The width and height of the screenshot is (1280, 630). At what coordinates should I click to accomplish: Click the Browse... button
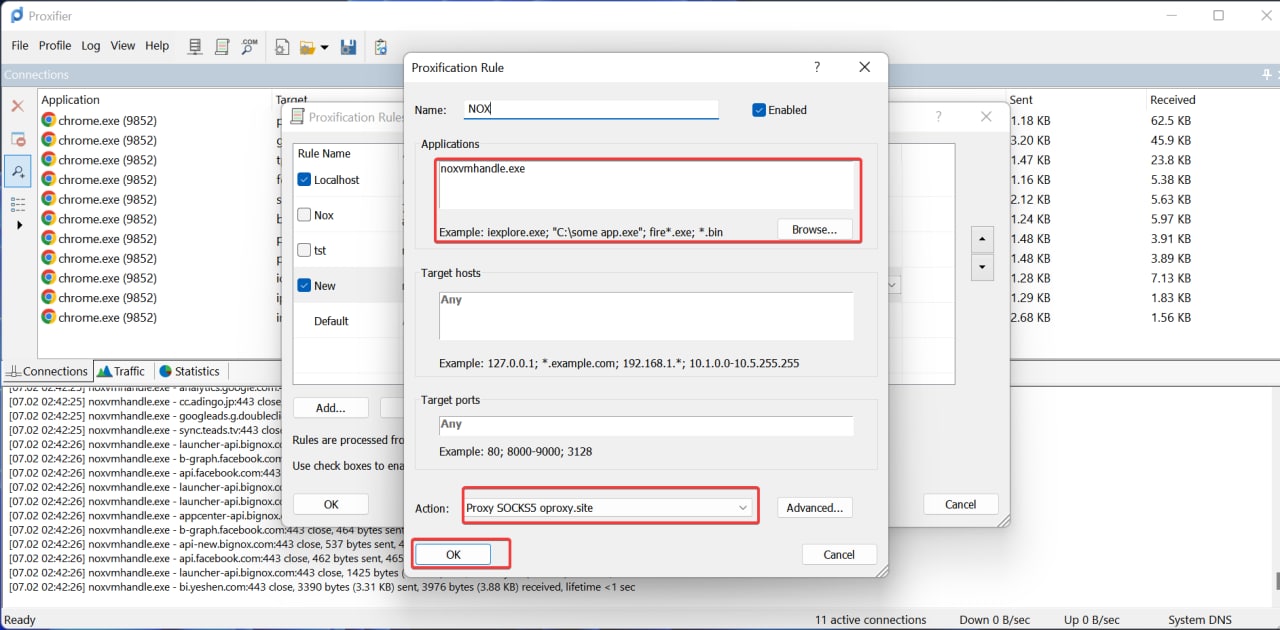[815, 229]
